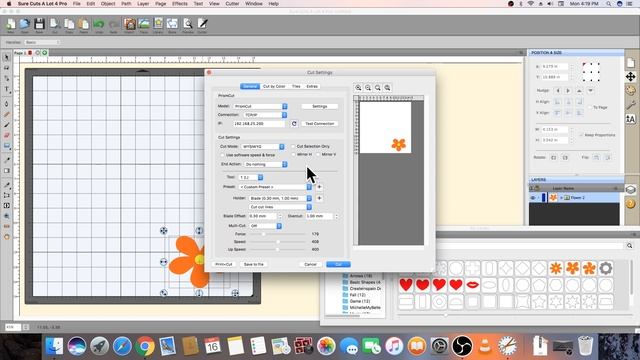Open the Holder blade dropdown
Screen dimensions: 640x360
[x=280, y=198]
